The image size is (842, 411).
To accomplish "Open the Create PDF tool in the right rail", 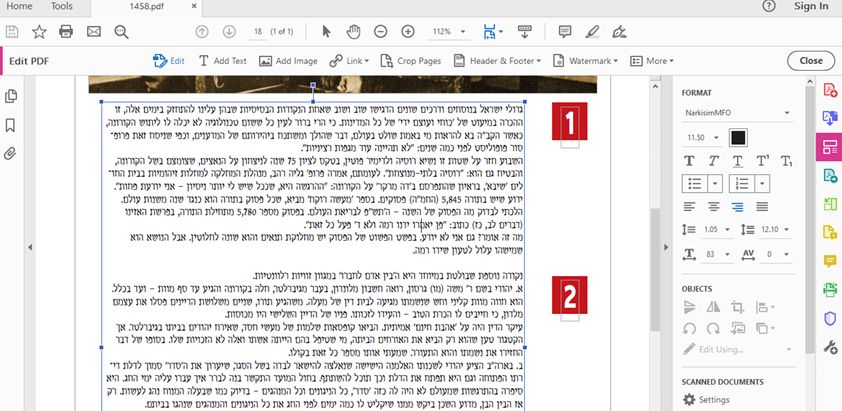I will click(830, 90).
